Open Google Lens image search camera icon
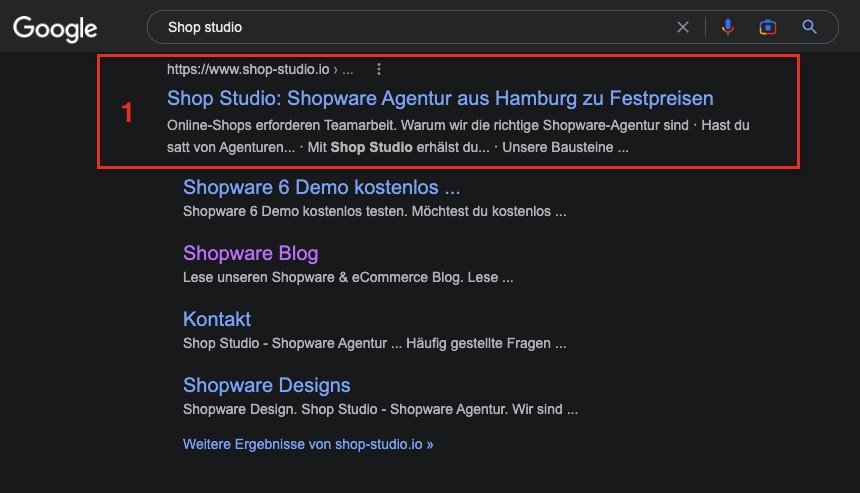860x493 pixels. click(767, 28)
